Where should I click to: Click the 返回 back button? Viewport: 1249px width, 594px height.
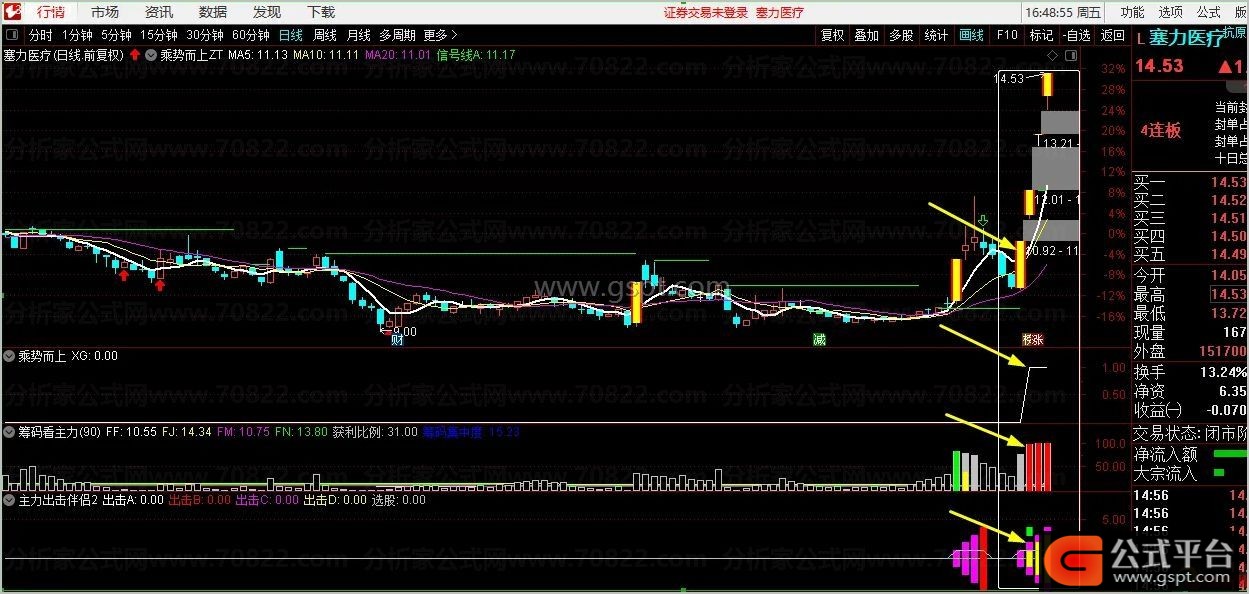pyautogui.click(x=1112, y=35)
